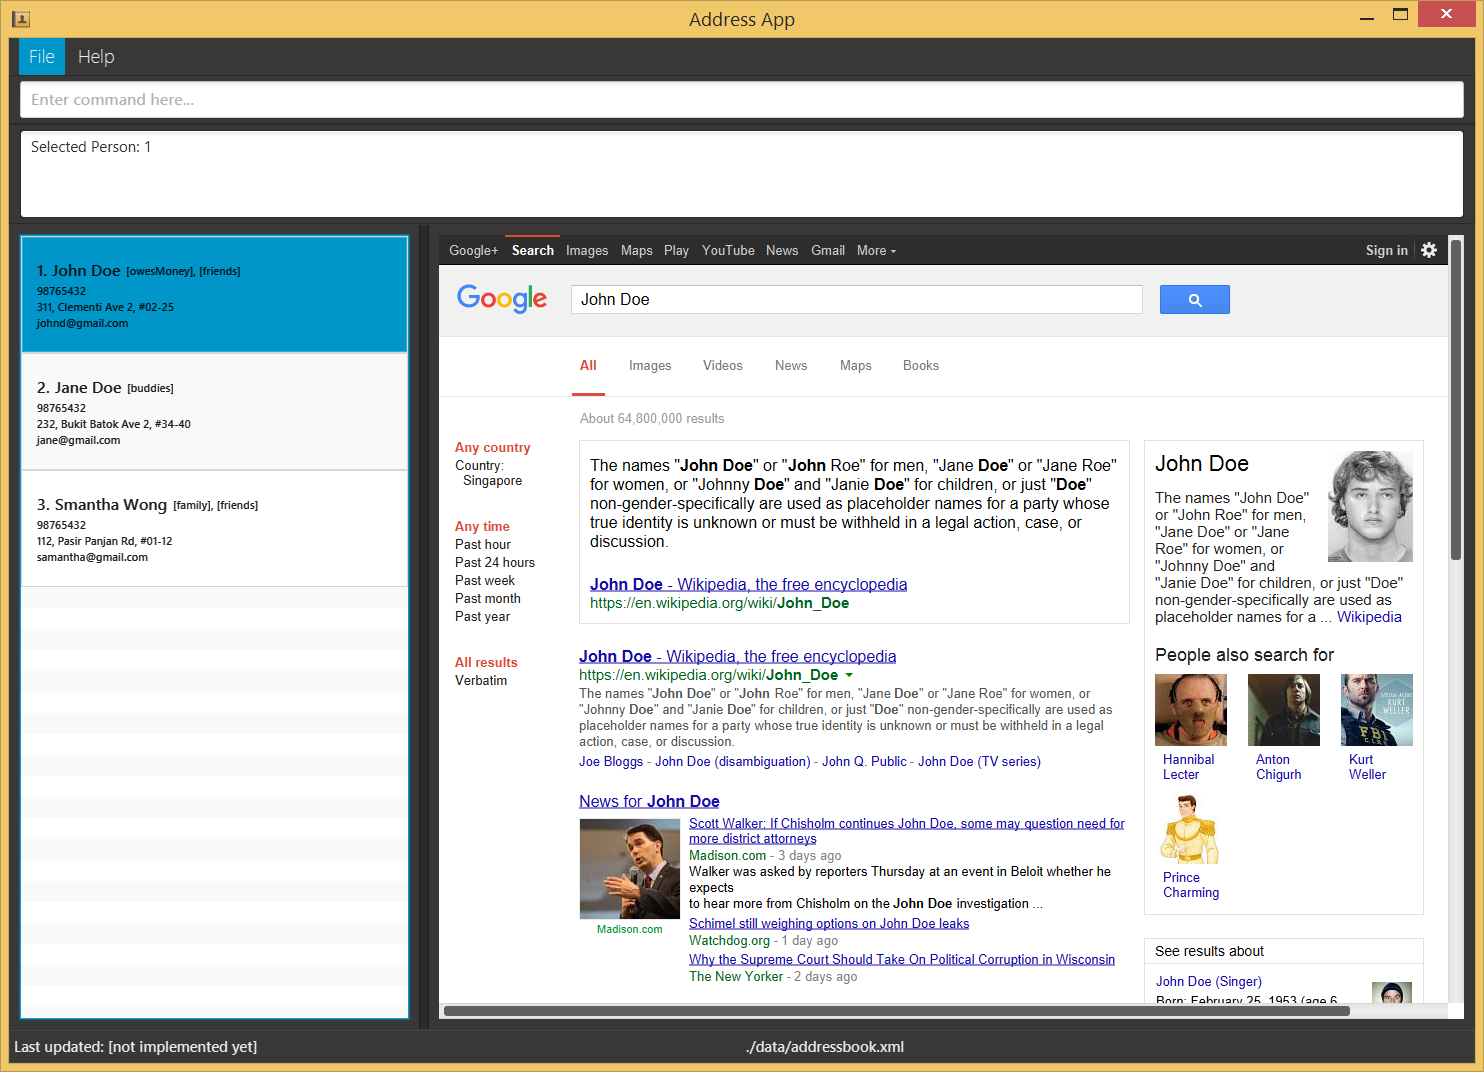This screenshot has height=1072, width=1484.
Task: Select Smantha Wong contact card
Action: pos(215,529)
